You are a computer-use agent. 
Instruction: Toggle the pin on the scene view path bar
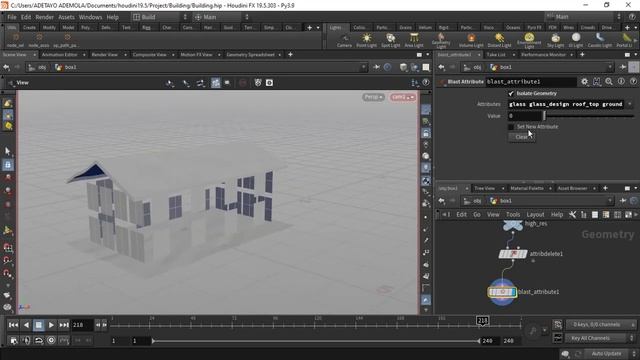point(377,67)
